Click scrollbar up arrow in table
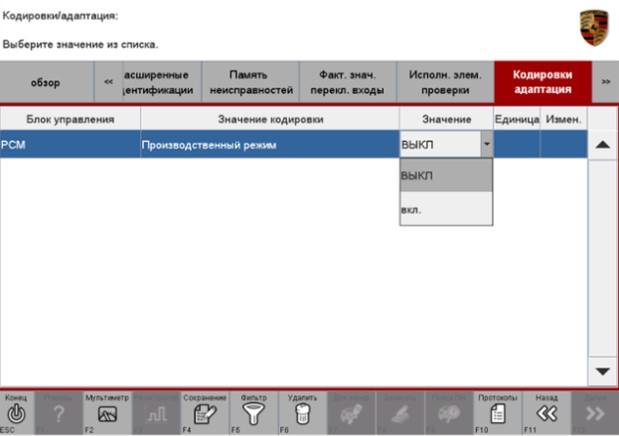Image resolution: width=619 pixels, height=436 pixels. pyautogui.click(x=602, y=145)
